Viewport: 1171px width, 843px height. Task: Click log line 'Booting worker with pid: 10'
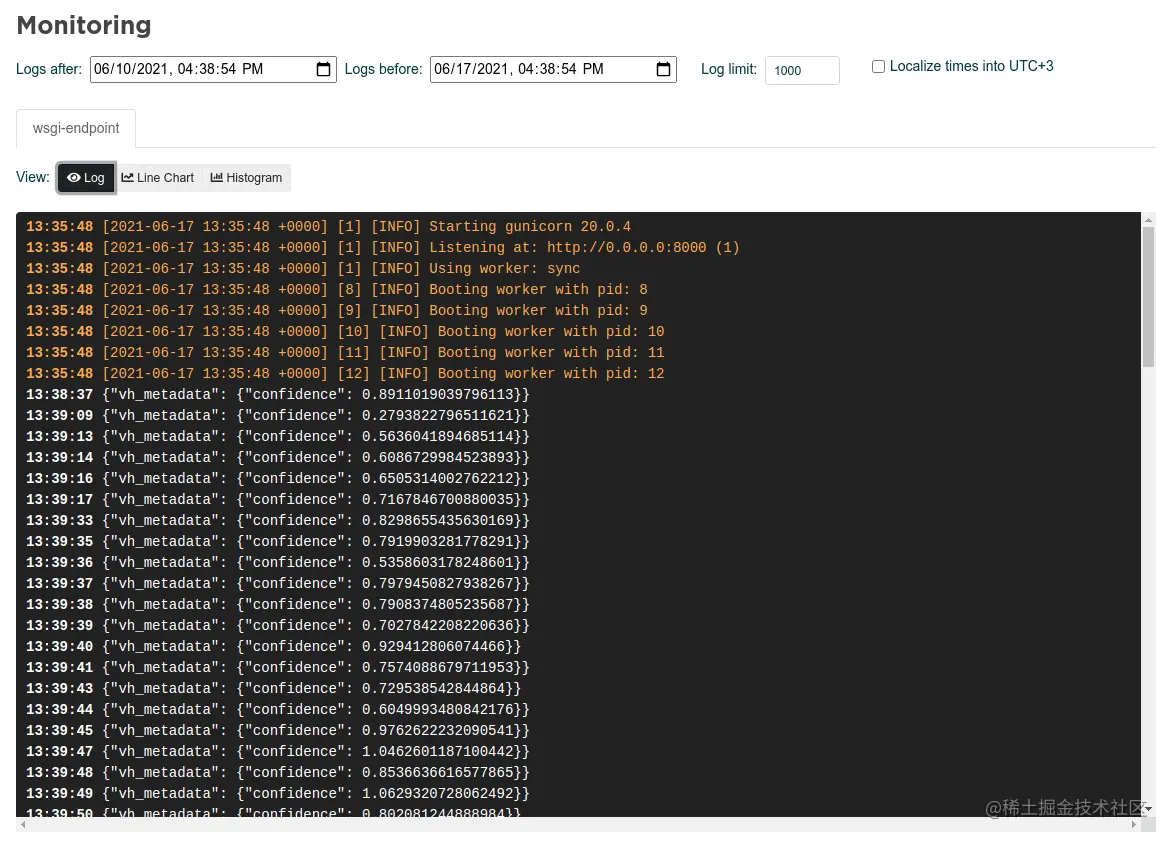pyautogui.click(x=345, y=331)
